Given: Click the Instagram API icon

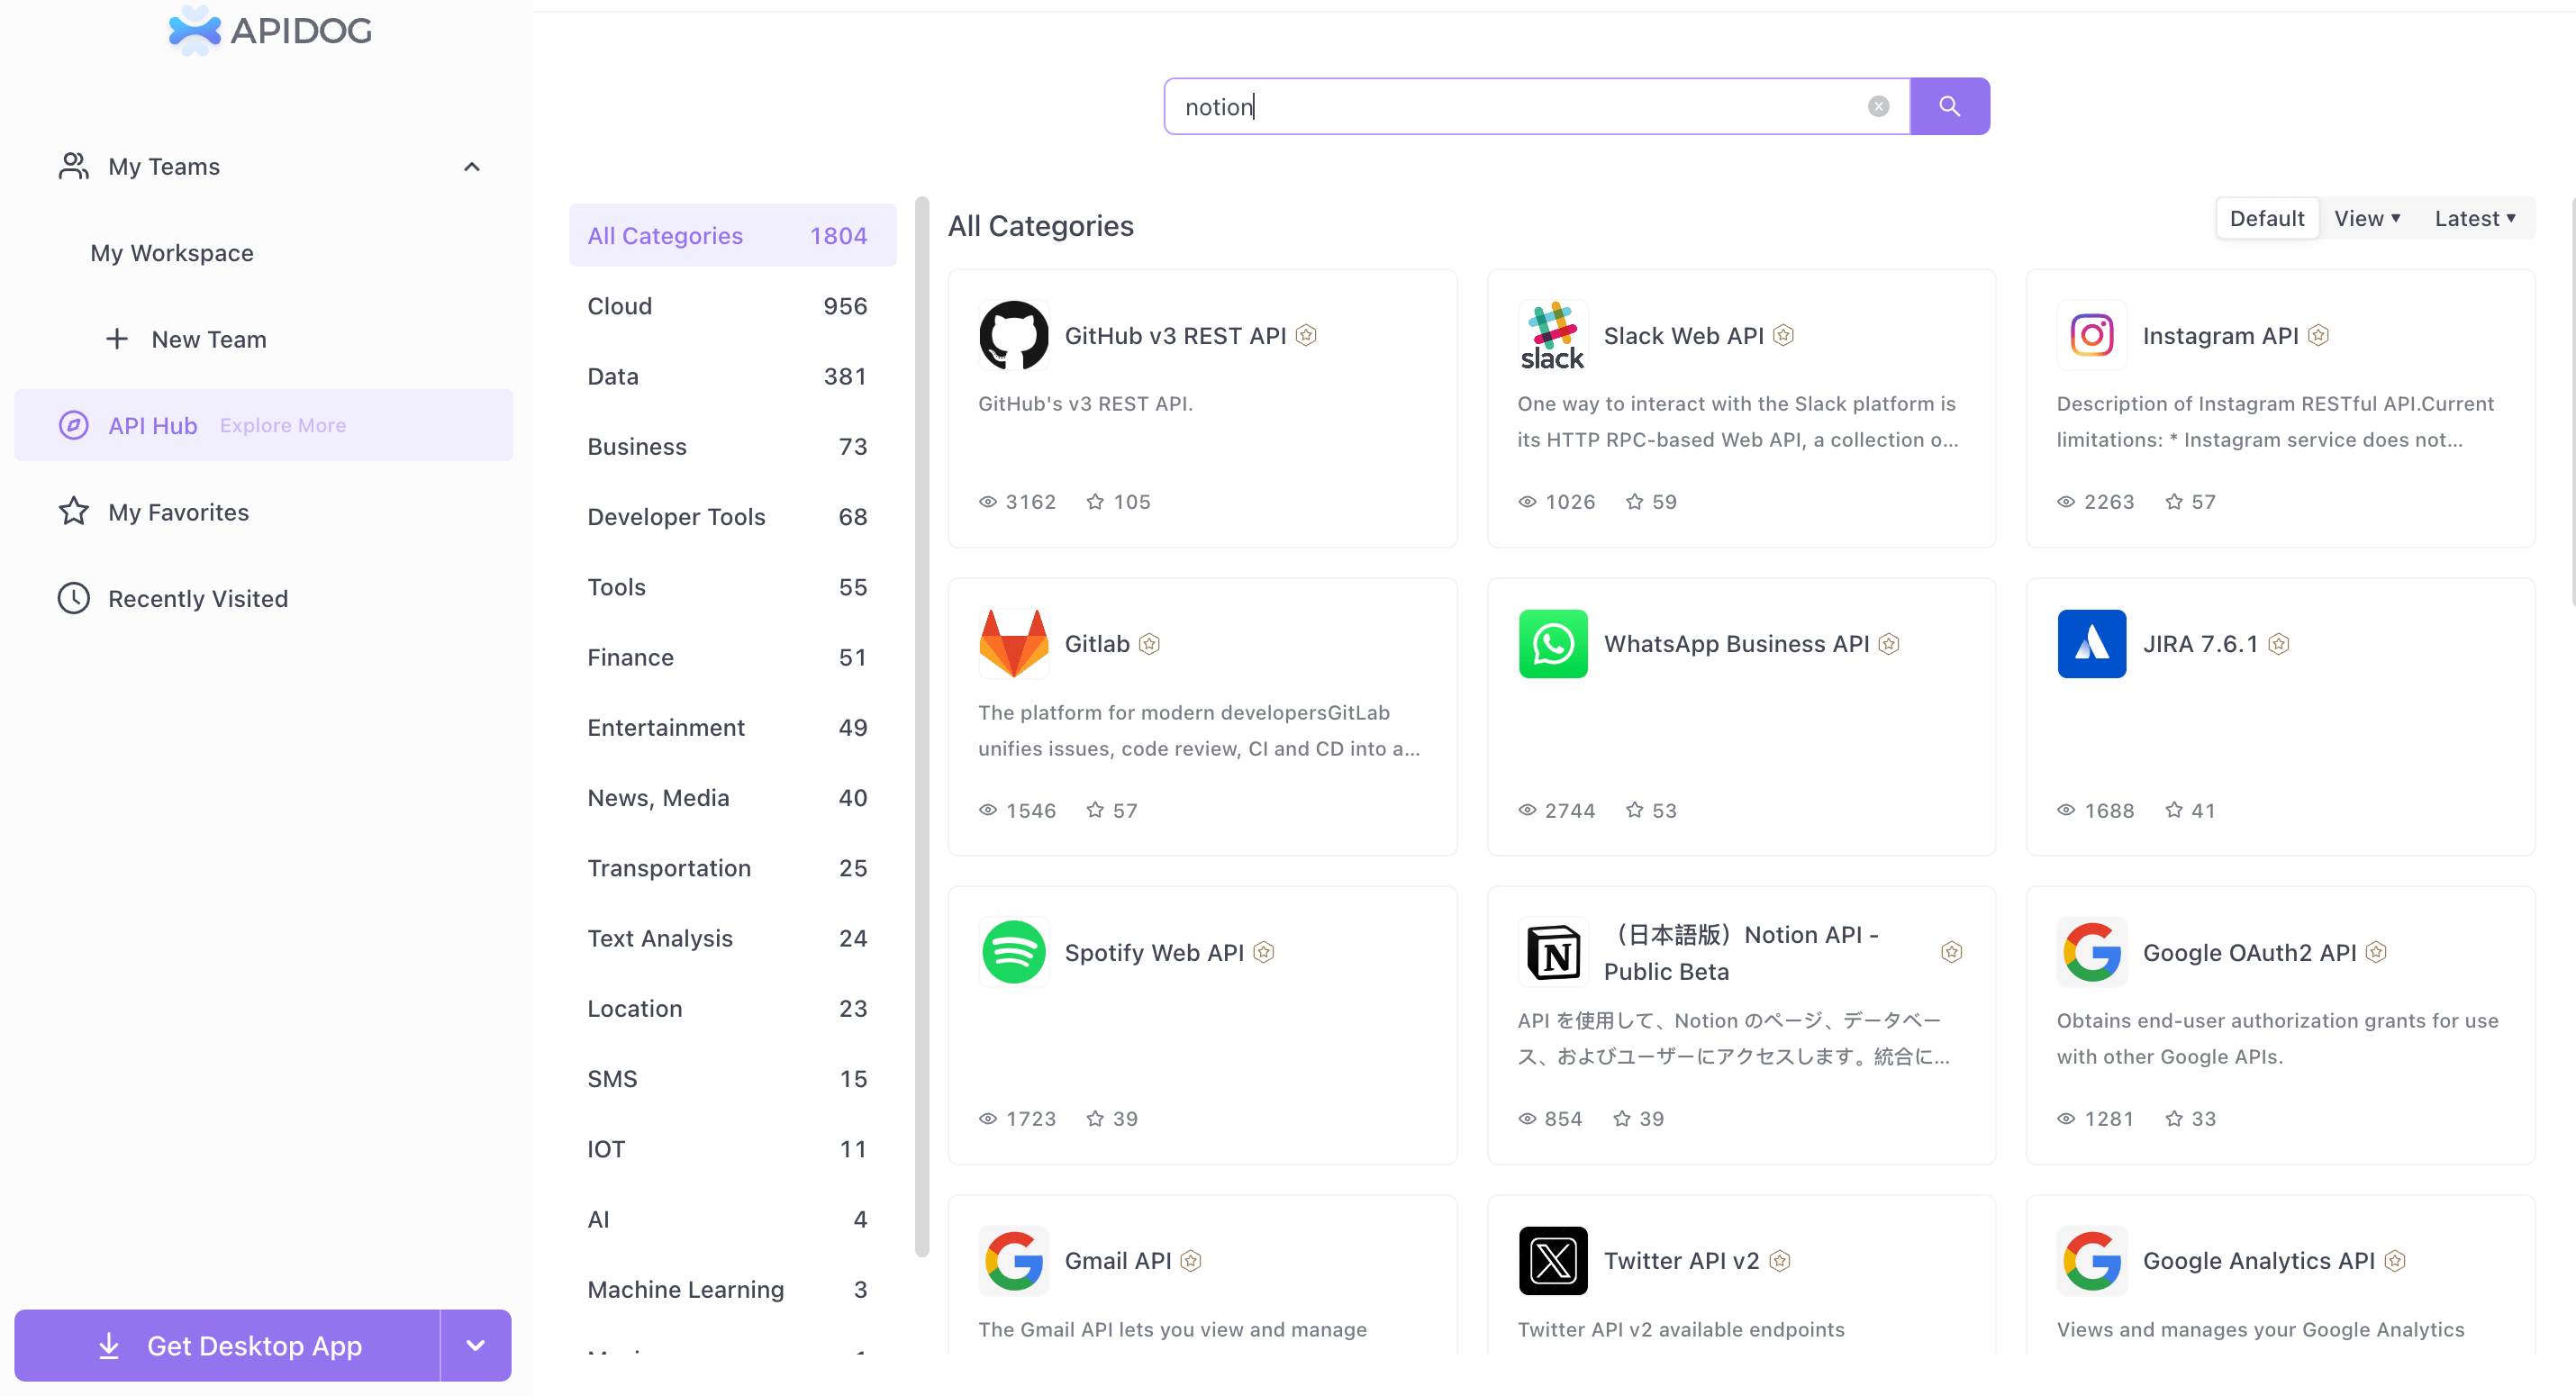Looking at the screenshot, I should tap(2091, 335).
